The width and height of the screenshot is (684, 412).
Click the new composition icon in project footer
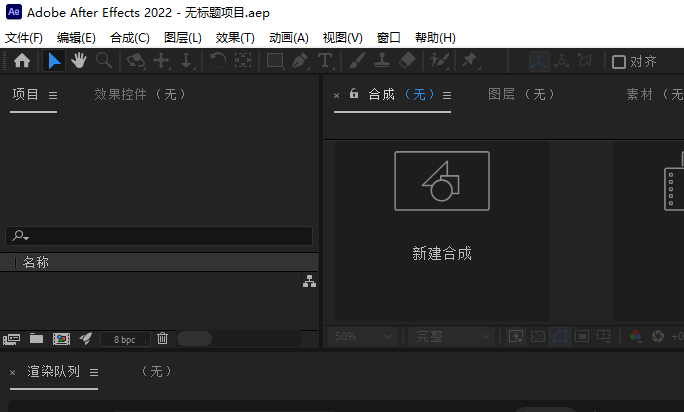click(x=62, y=339)
